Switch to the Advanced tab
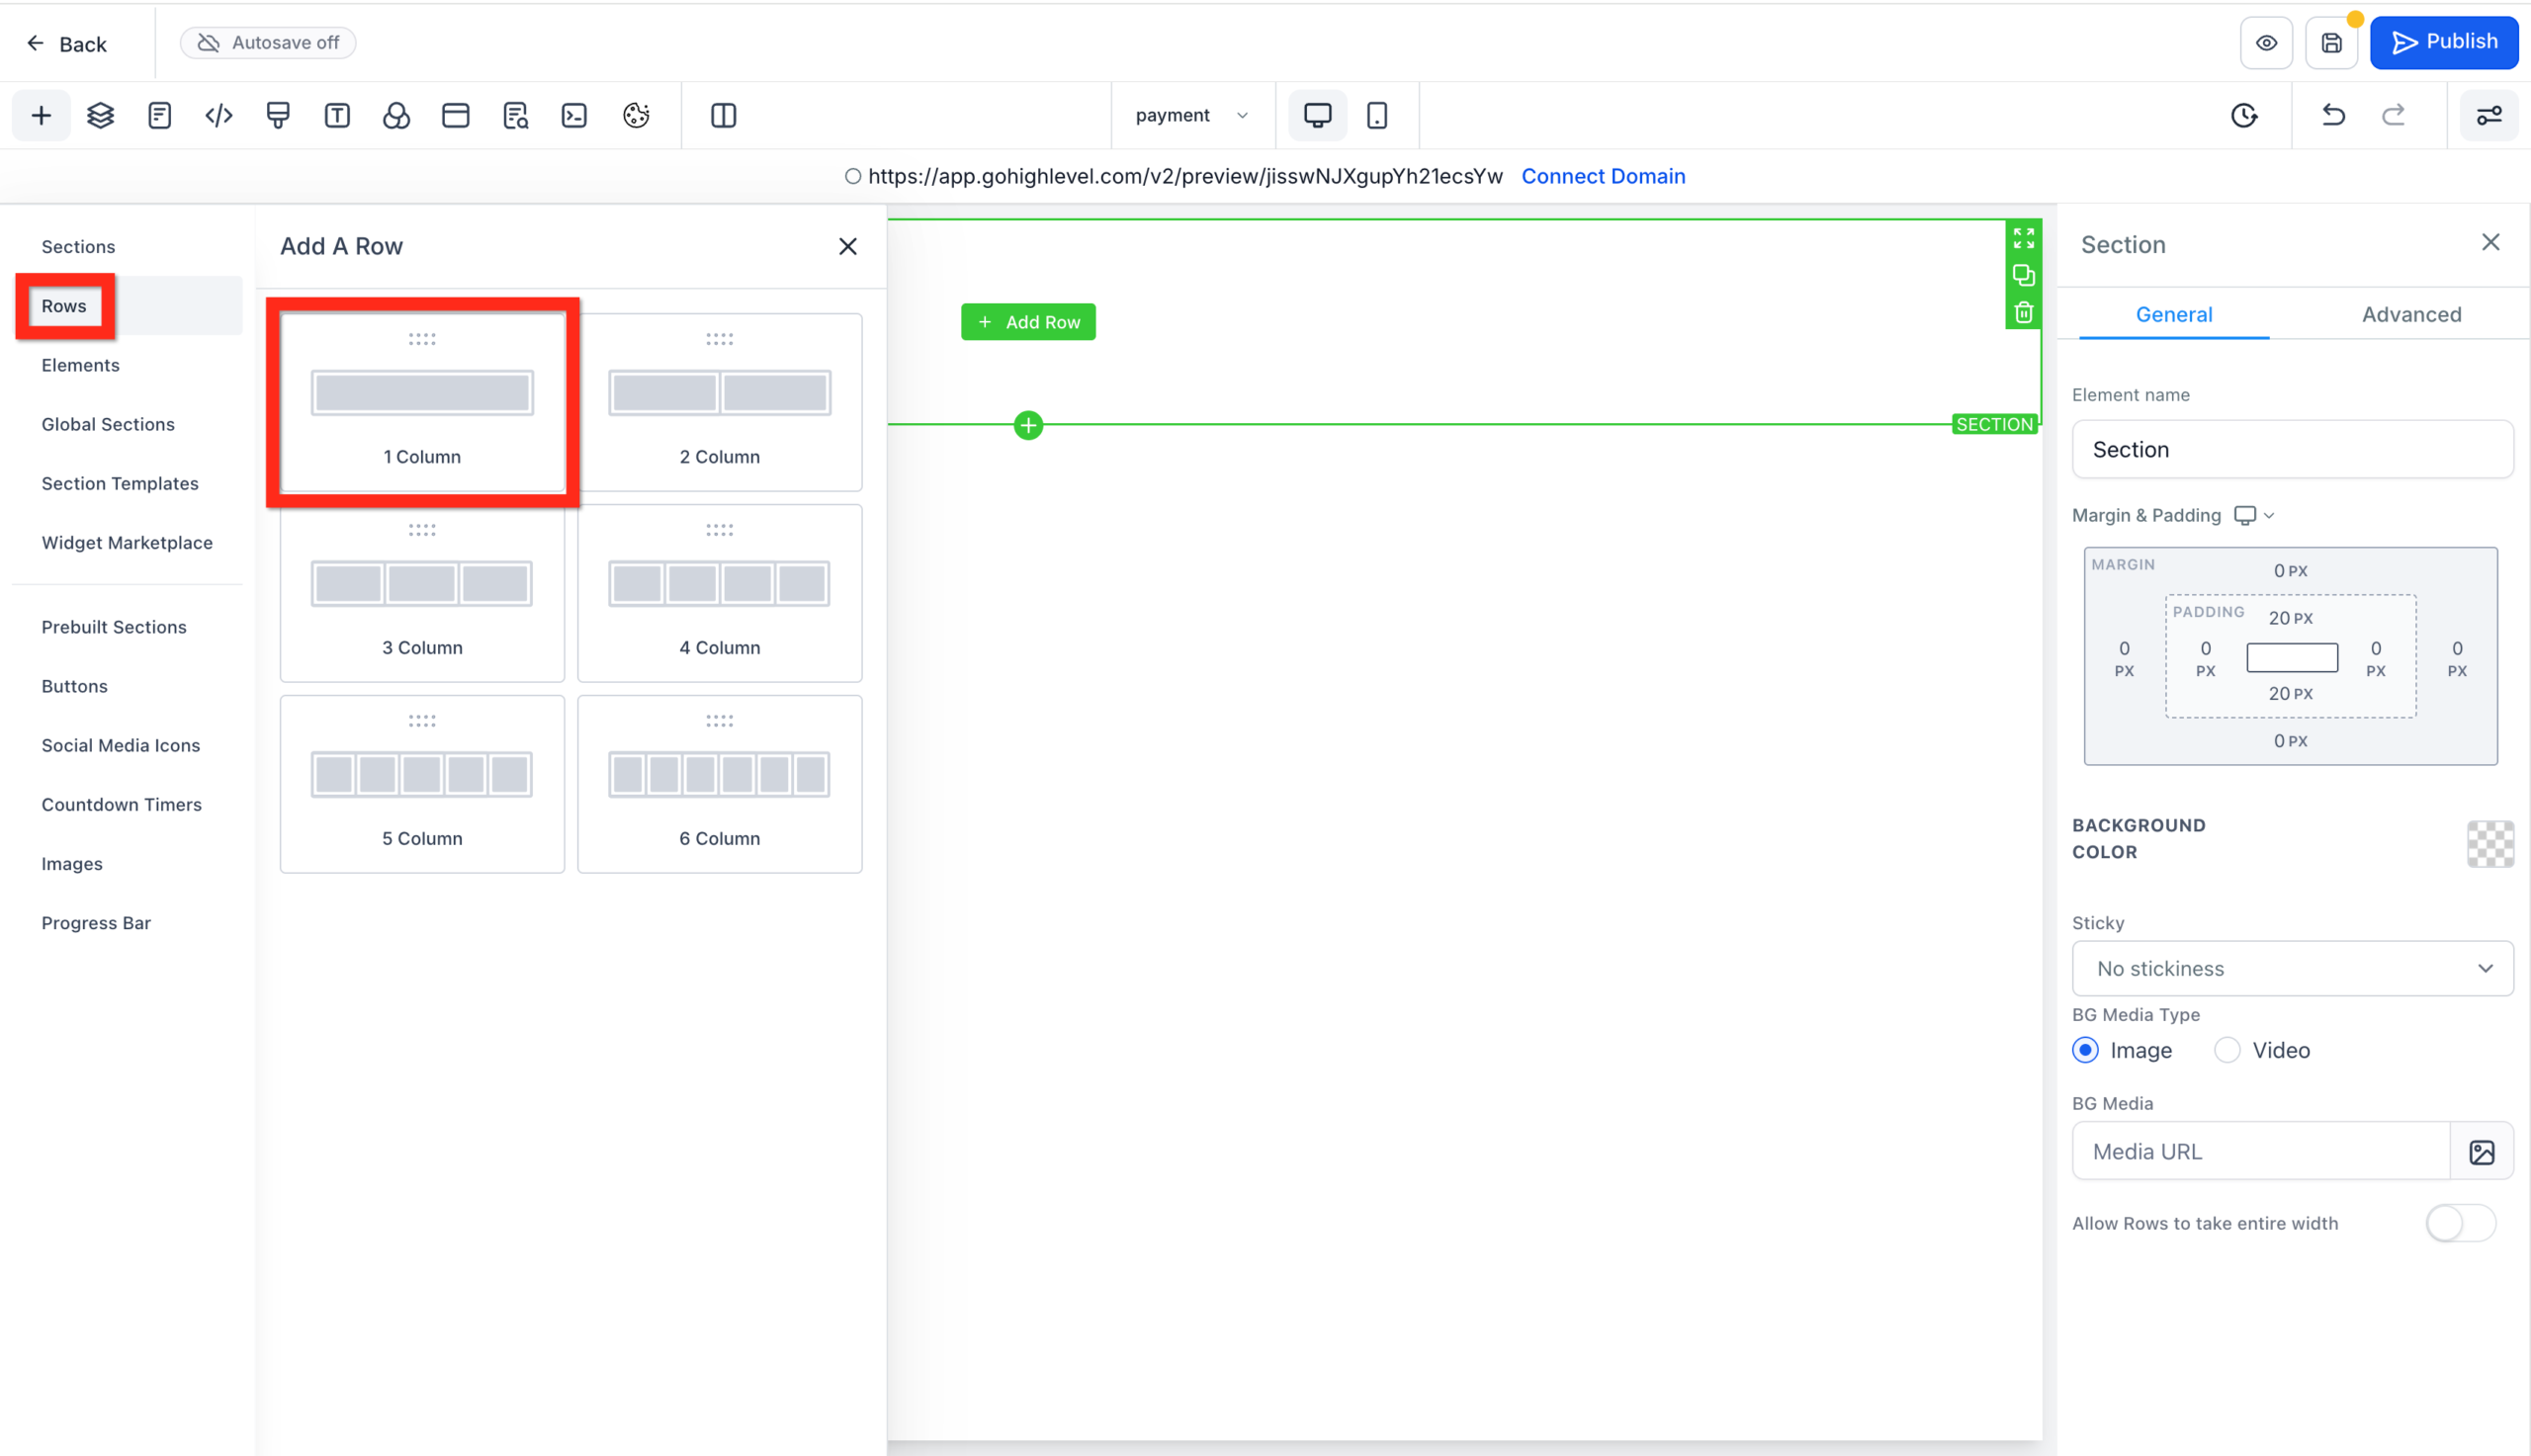The height and width of the screenshot is (1456, 2531). point(2412,314)
